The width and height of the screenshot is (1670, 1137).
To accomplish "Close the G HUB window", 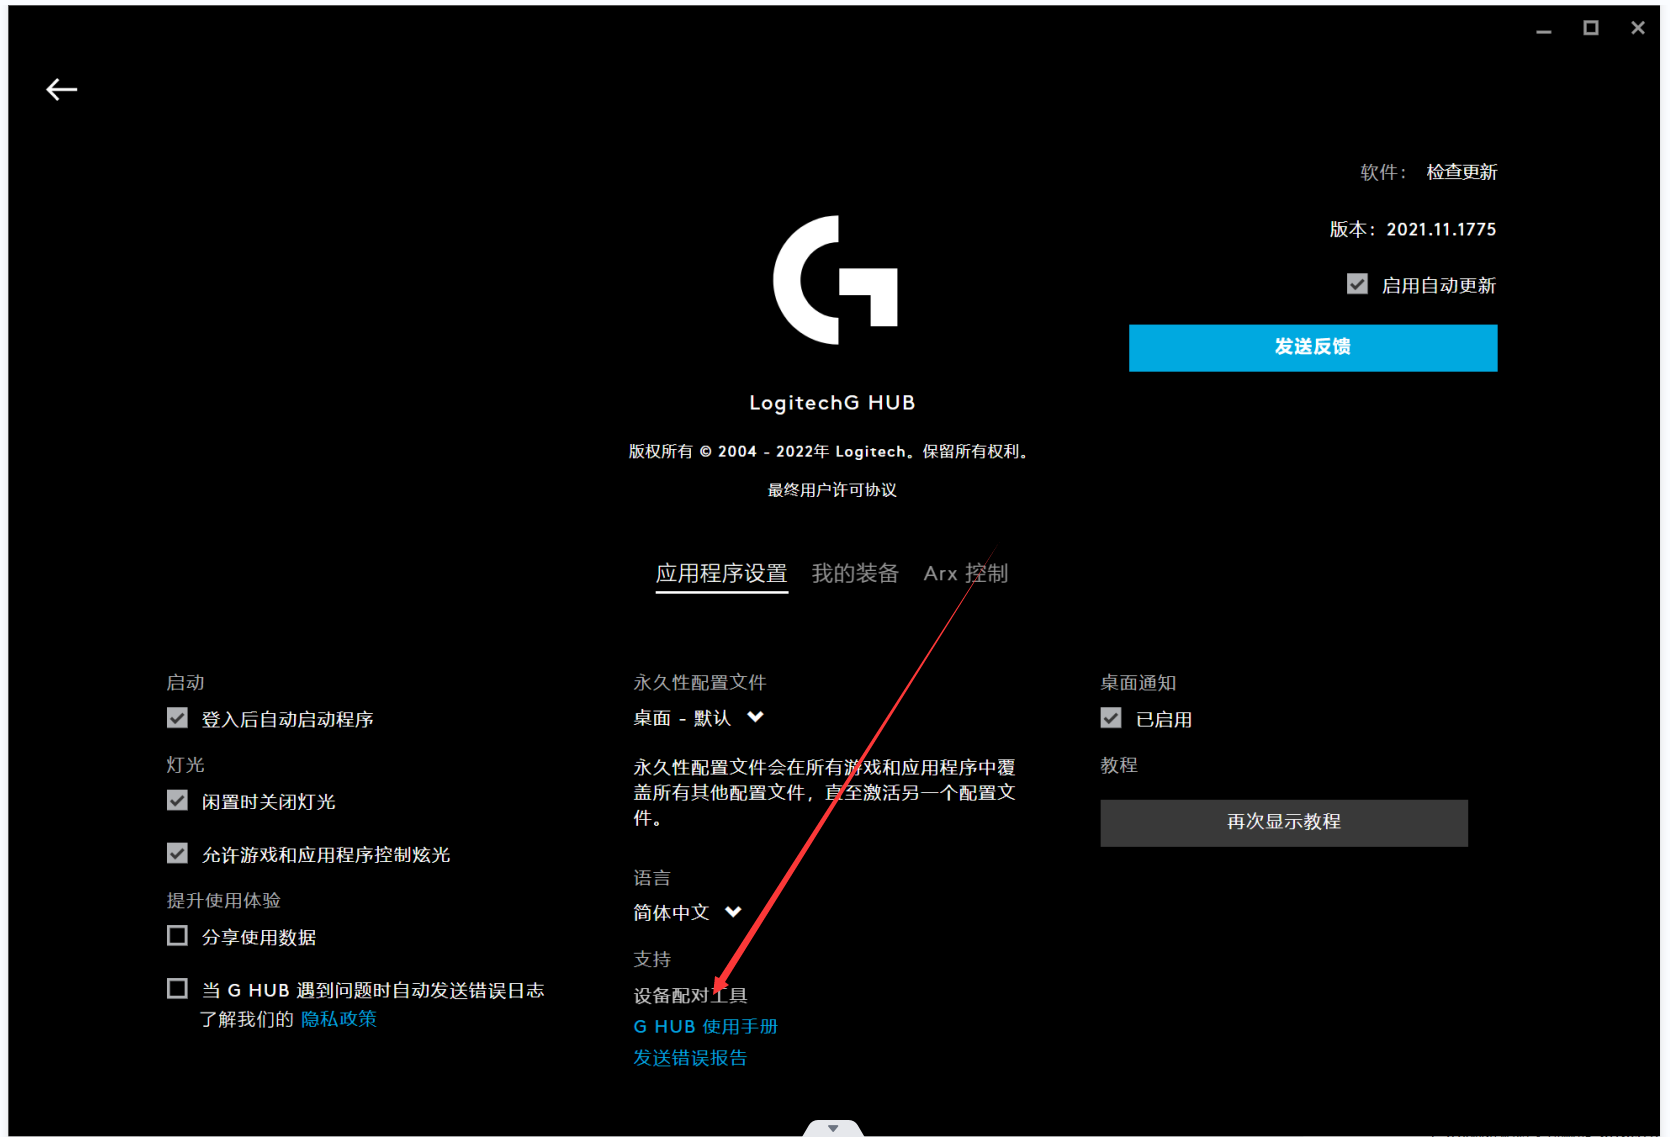I will 1638,28.
